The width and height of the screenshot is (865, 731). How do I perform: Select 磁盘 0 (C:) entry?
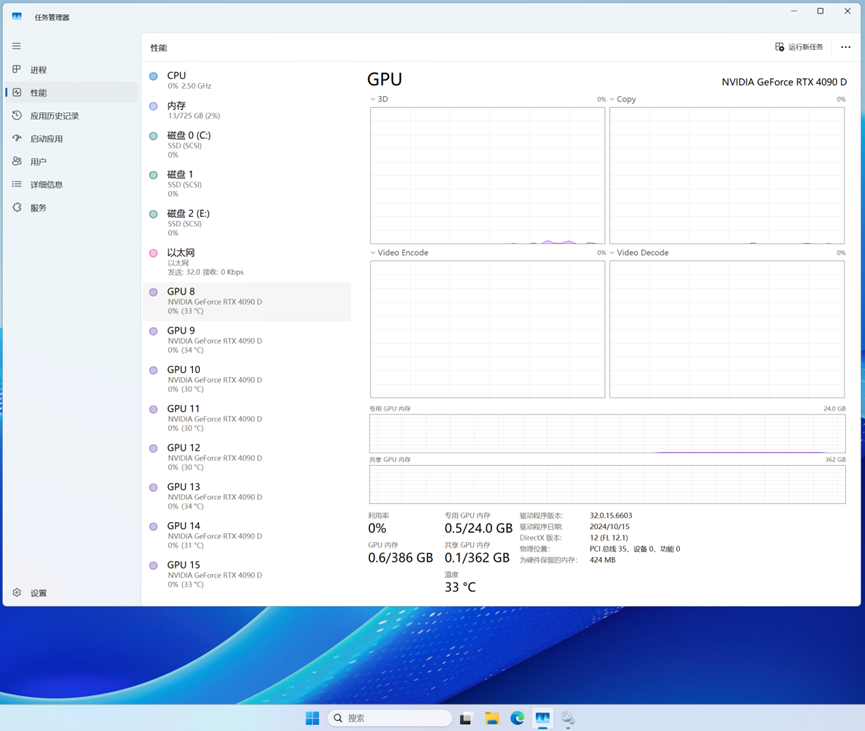[247, 145]
